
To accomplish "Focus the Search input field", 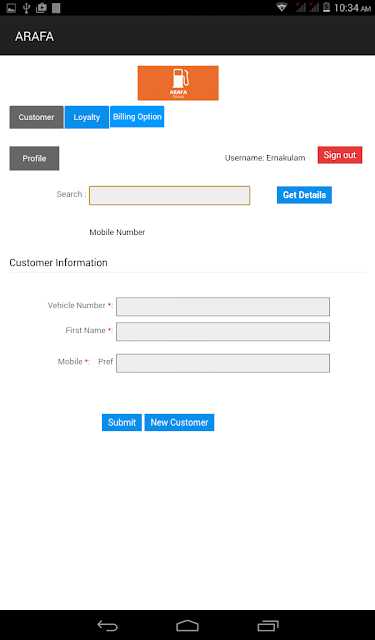I will [169, 196].
